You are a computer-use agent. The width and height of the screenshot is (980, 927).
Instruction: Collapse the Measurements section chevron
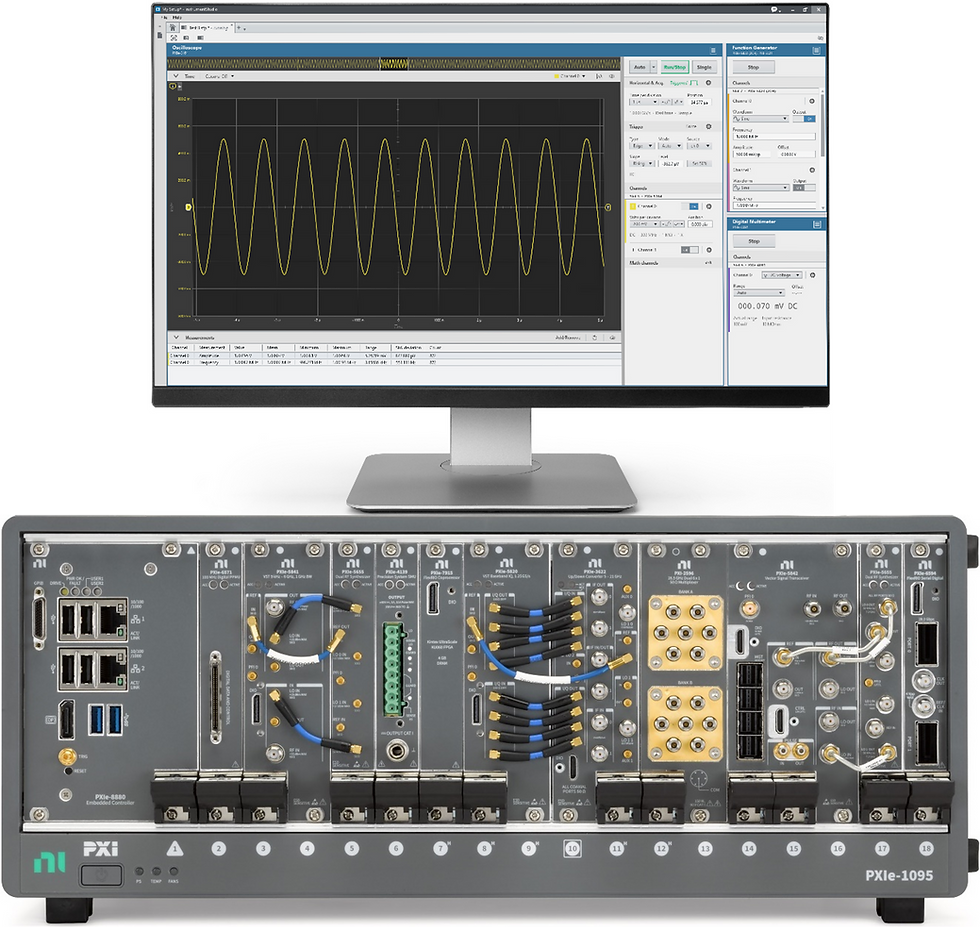pos(176,338)
